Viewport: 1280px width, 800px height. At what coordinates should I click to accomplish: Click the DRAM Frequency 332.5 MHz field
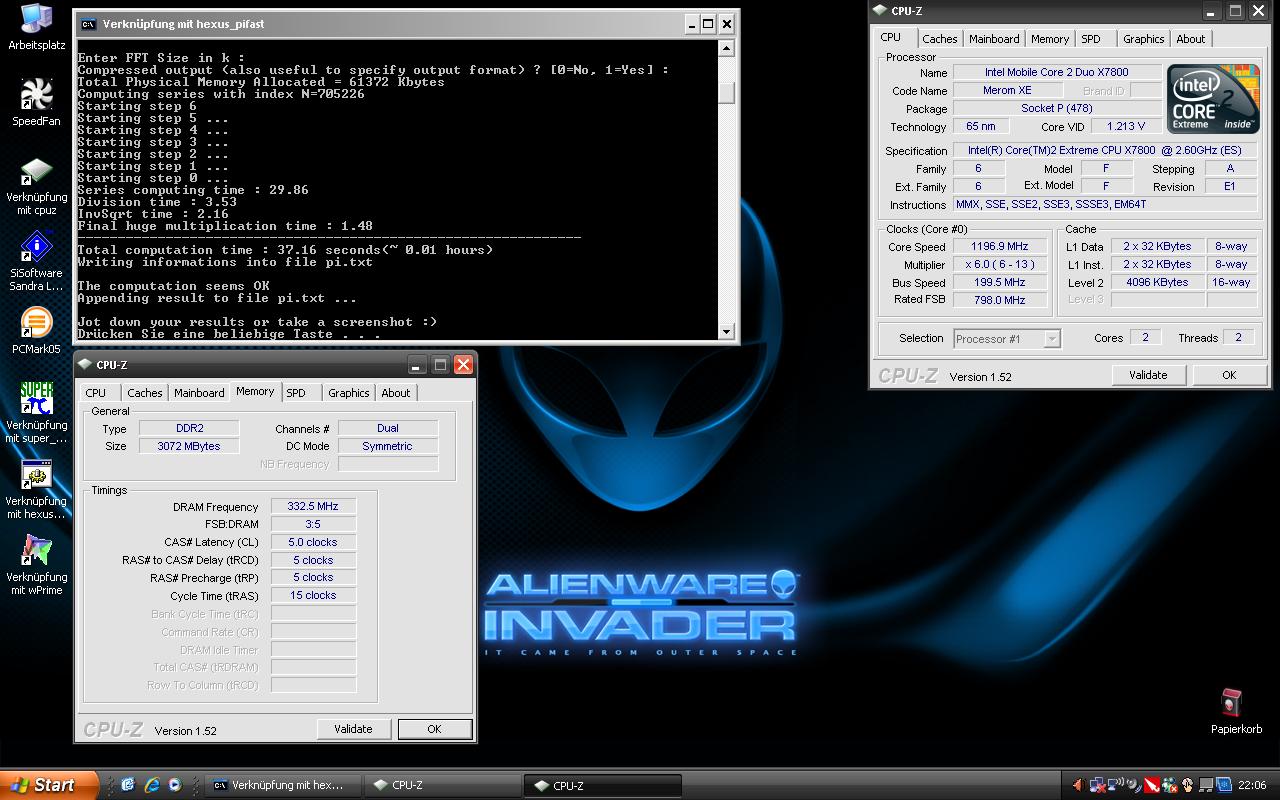coord(313,507)
